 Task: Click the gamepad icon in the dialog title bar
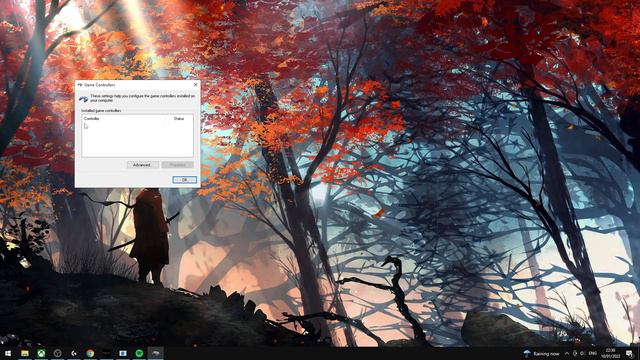point(80,85)
